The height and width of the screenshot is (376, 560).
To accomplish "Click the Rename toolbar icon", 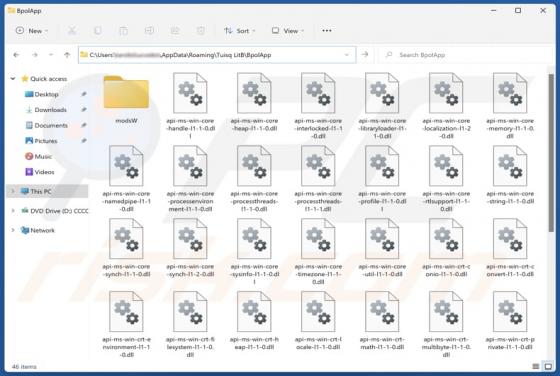I will coord(149,31).
